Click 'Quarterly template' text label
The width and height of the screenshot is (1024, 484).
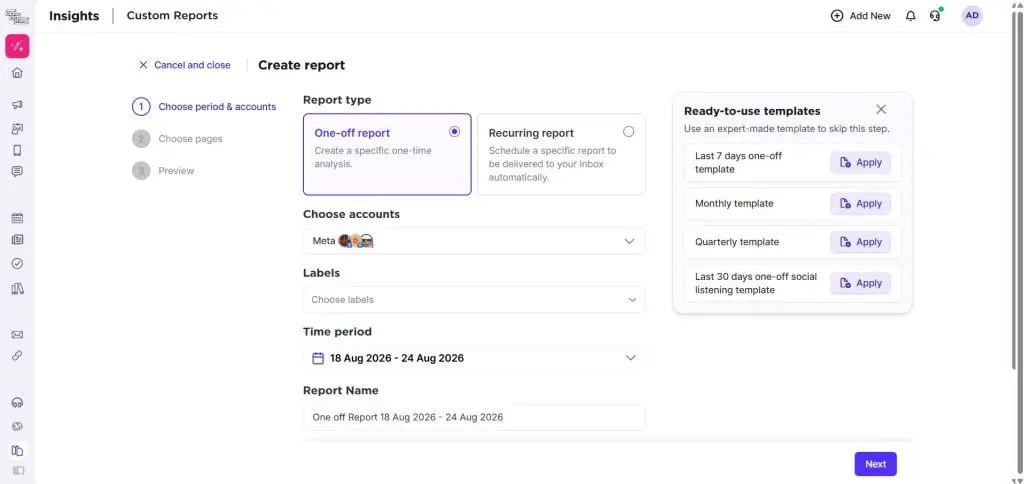(737, 242)
